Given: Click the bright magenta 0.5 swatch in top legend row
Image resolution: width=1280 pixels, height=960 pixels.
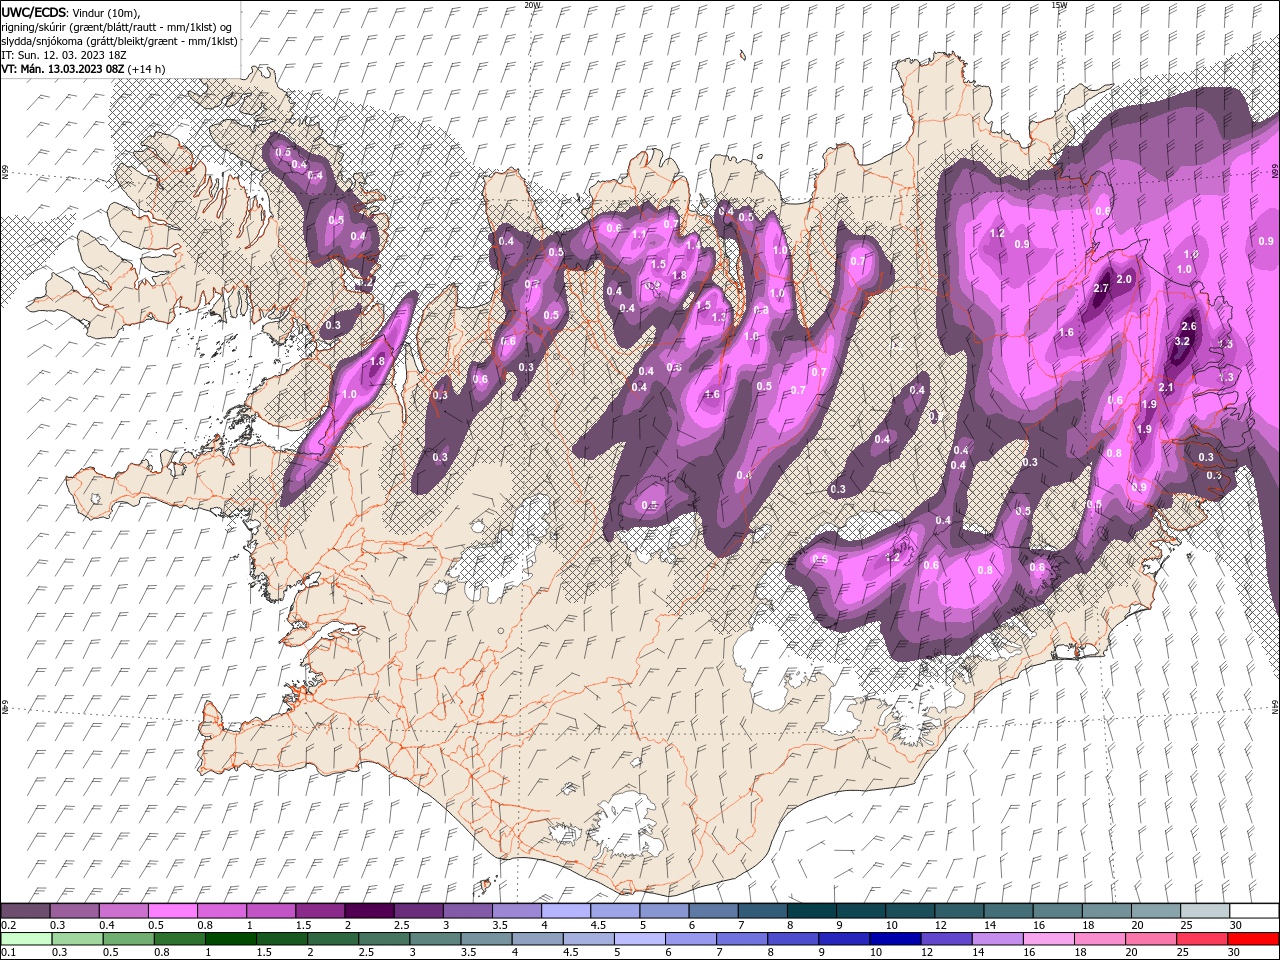Looking at the screenshot, I should (173, 910).
